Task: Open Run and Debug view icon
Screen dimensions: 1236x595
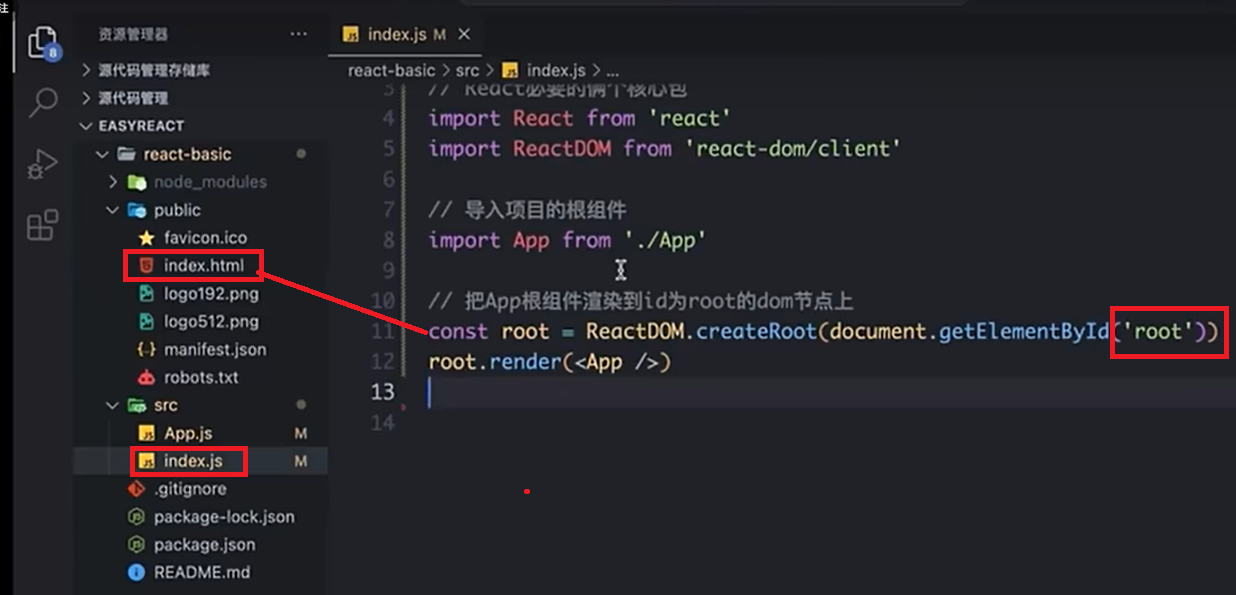Action: (43, 164)
